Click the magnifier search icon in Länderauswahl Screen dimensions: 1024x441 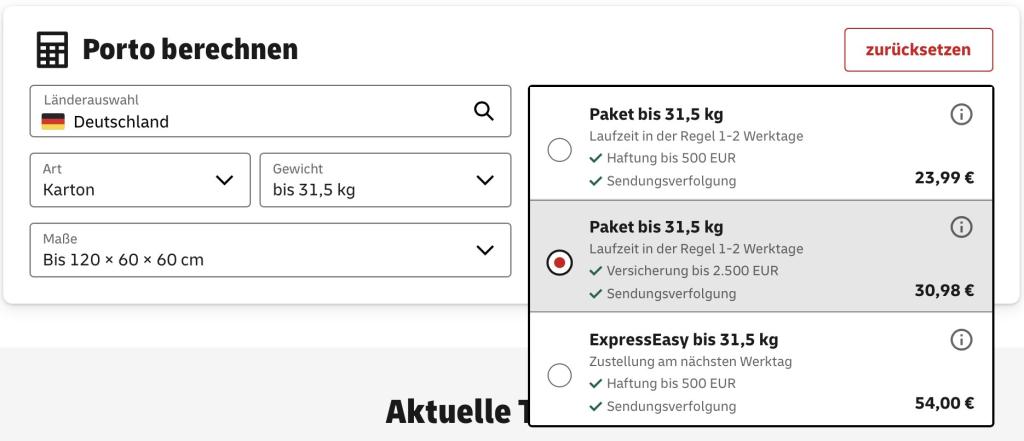(x=483, y=111)
